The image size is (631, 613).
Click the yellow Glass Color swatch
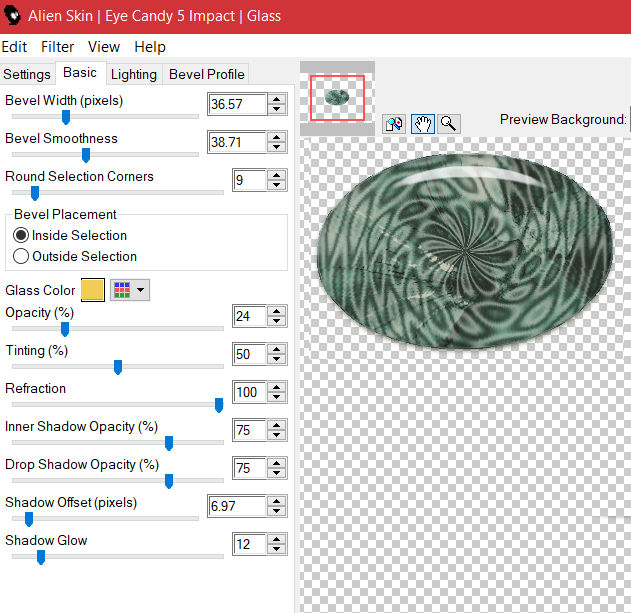(92, 290)
